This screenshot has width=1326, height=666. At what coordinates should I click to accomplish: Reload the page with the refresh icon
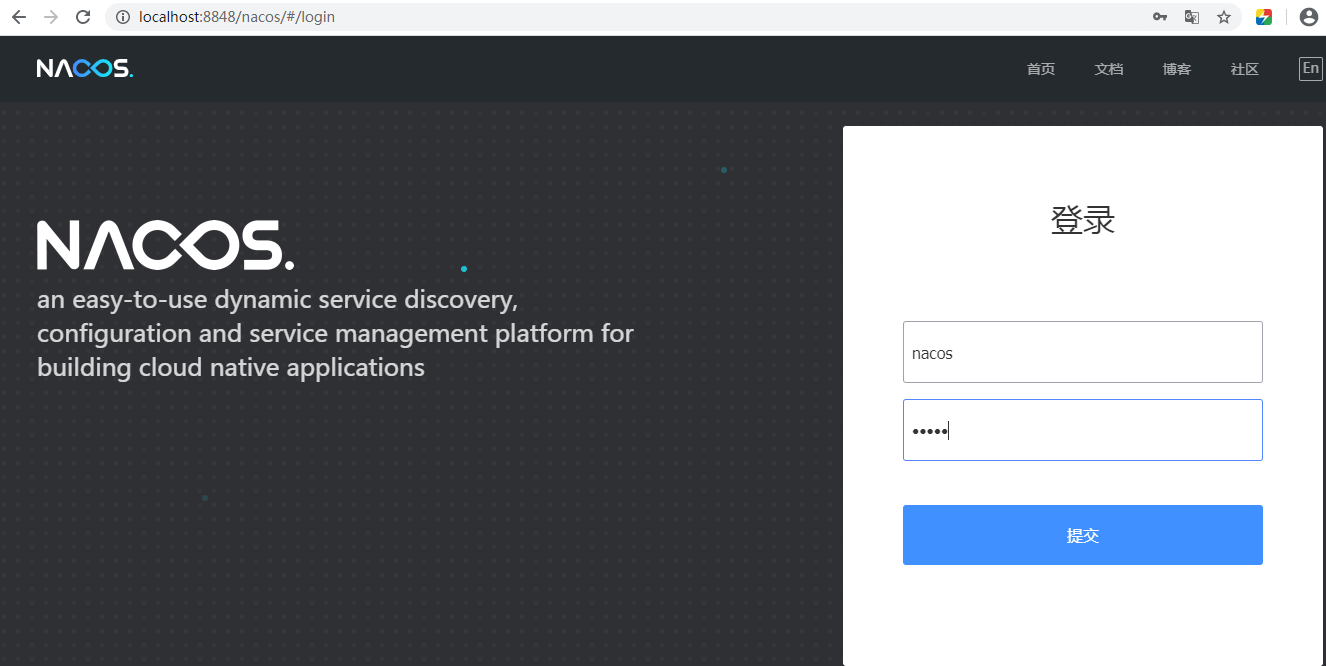click(83, 17)
